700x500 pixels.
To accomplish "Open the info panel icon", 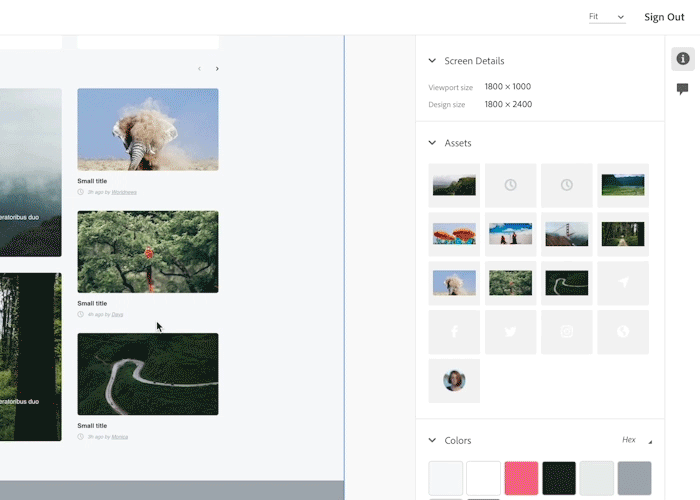I will coord(683,58).
